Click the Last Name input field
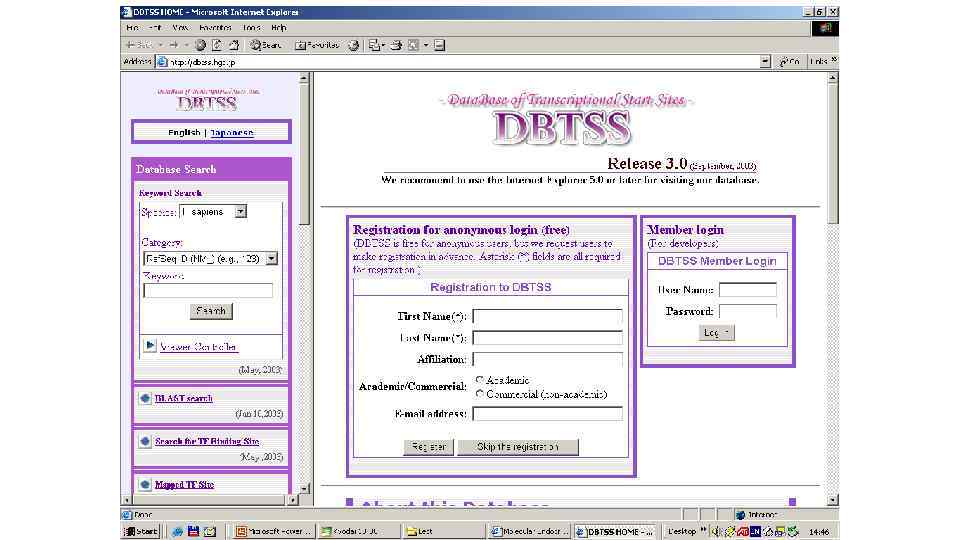The height and width of the screenshot is (540, 960). pyautogui.click(x=547, y=337)
